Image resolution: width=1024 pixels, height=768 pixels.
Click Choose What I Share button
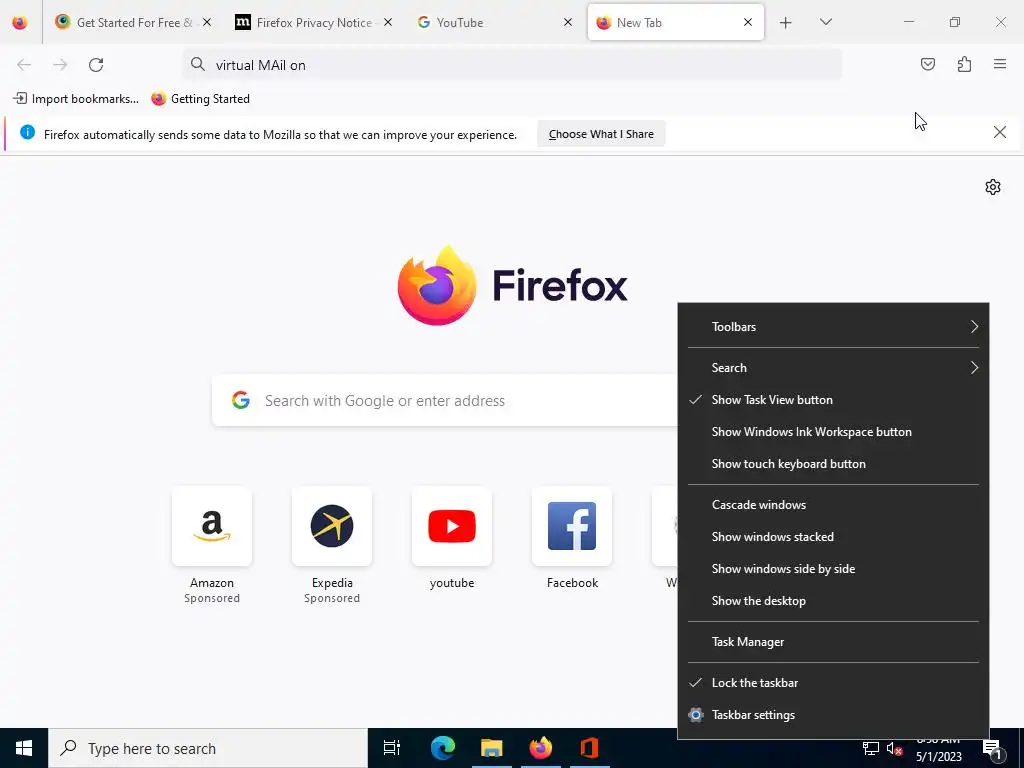(x=601, y=134)
